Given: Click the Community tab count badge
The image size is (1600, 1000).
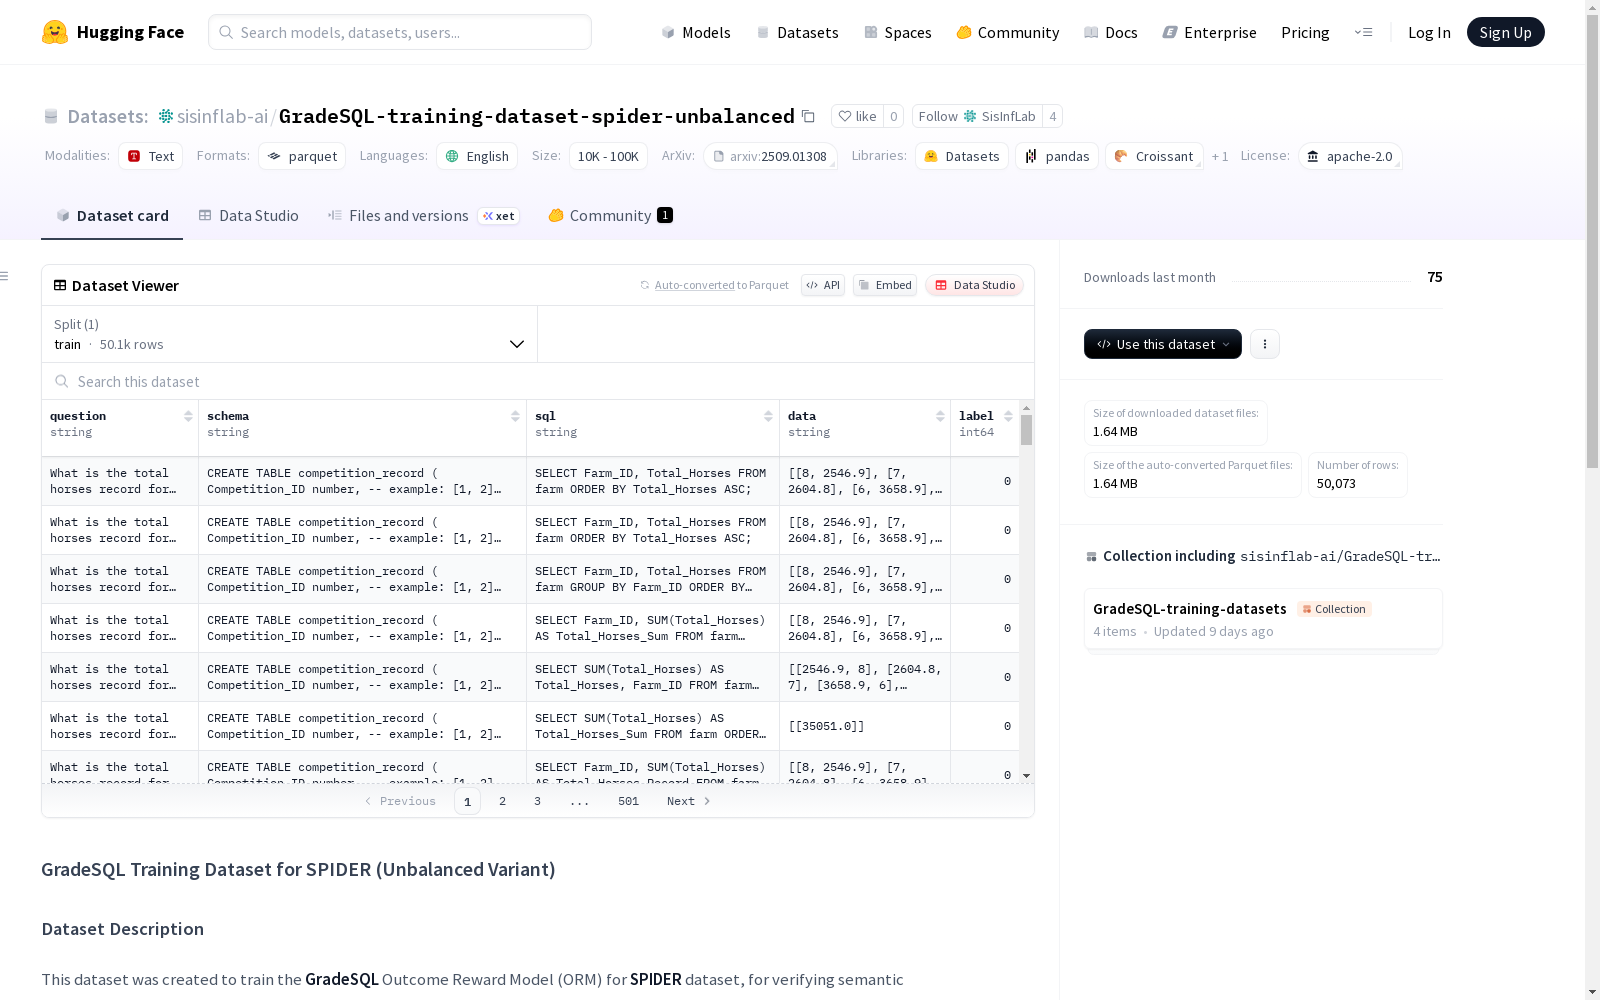Looking at the screenshot, I should coord(665,215).
